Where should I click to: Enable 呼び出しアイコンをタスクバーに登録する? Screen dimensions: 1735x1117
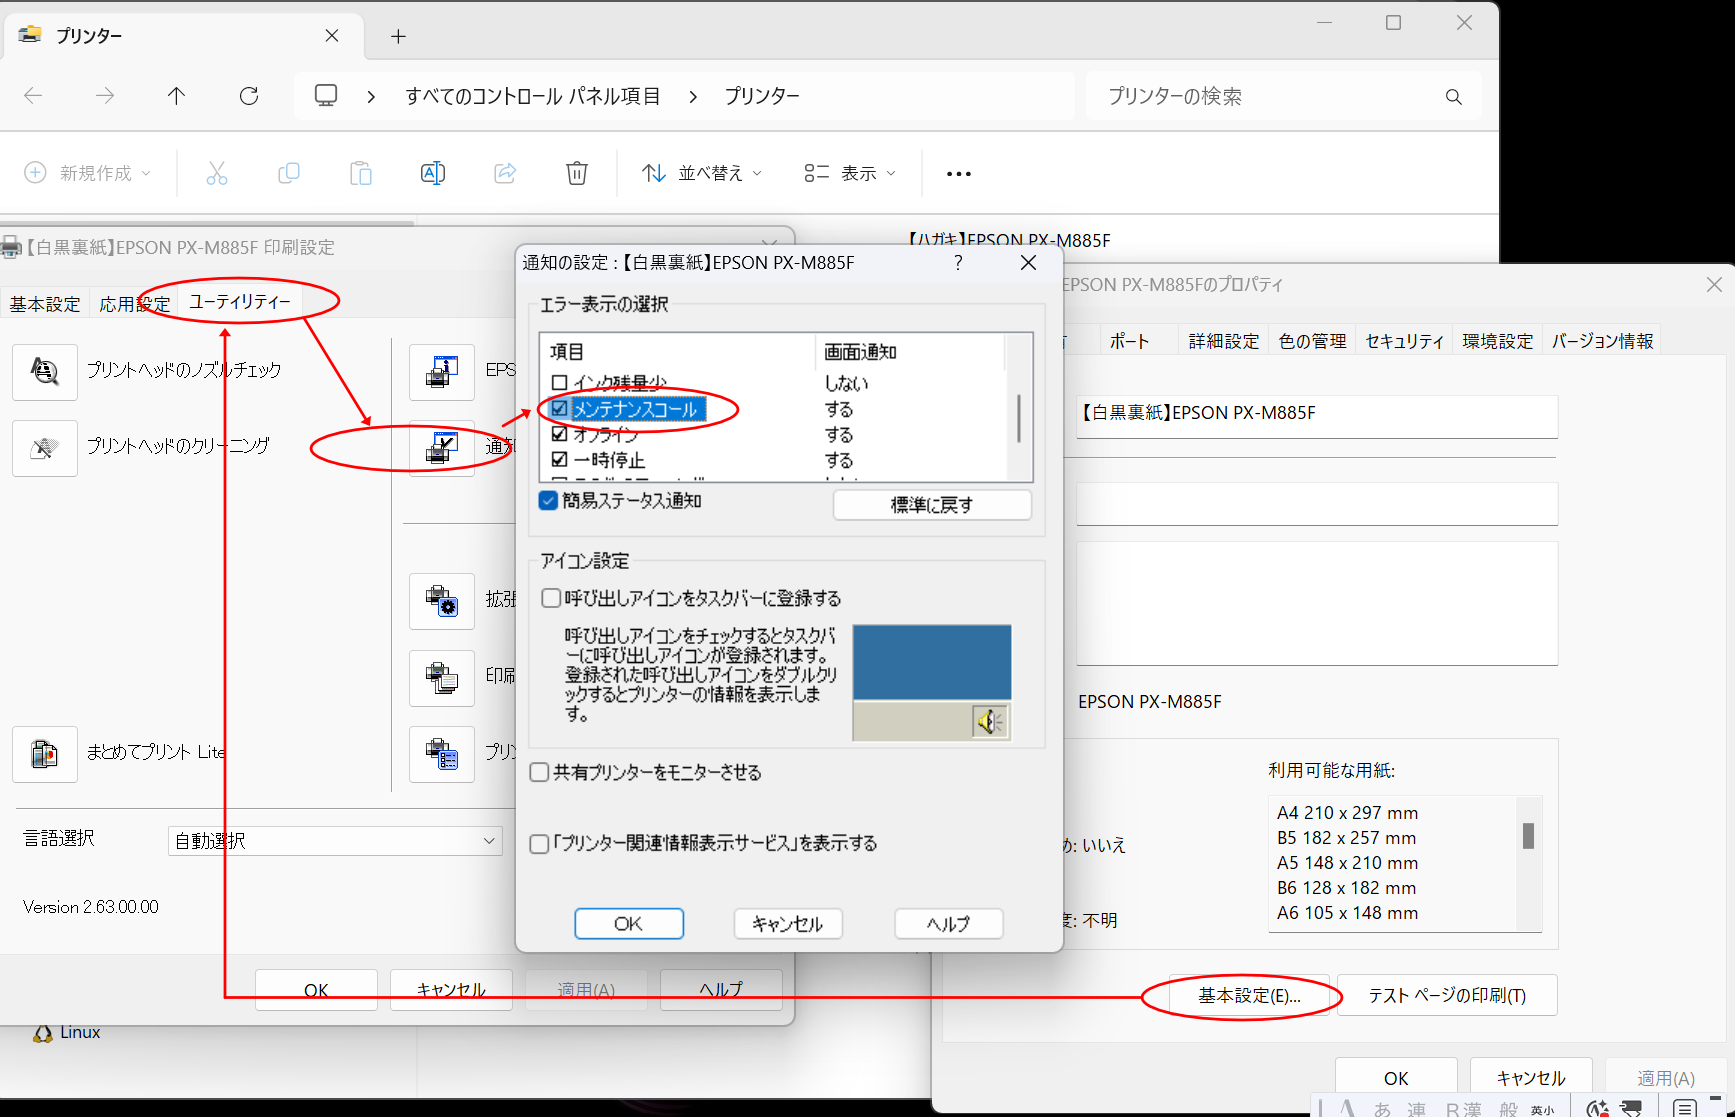[551, 597]
